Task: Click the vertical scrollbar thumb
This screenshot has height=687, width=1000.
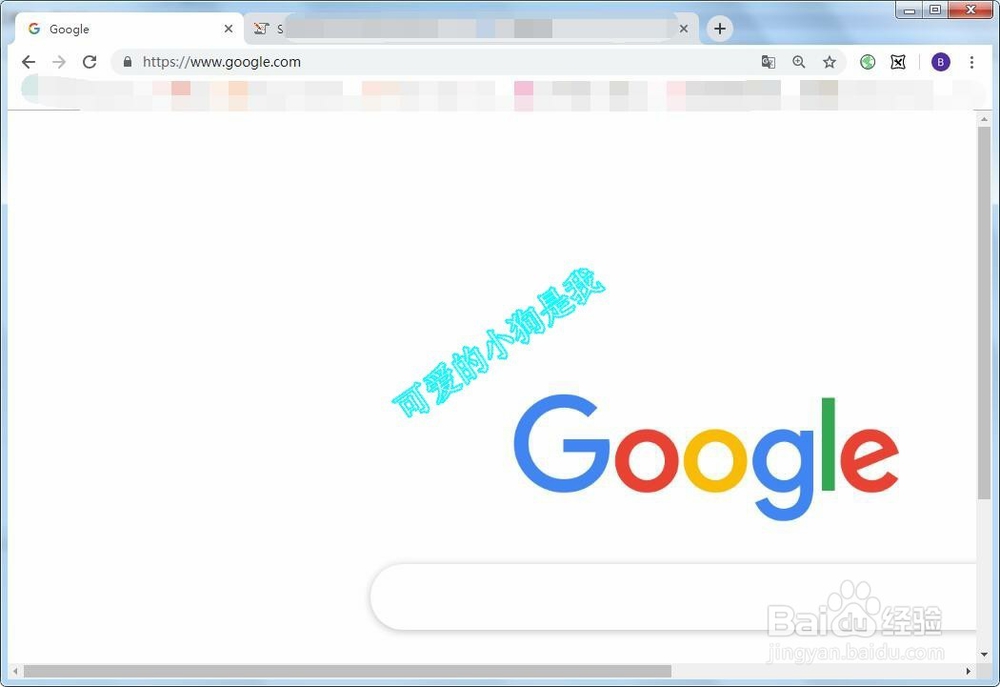Action: tap(984, 313)
